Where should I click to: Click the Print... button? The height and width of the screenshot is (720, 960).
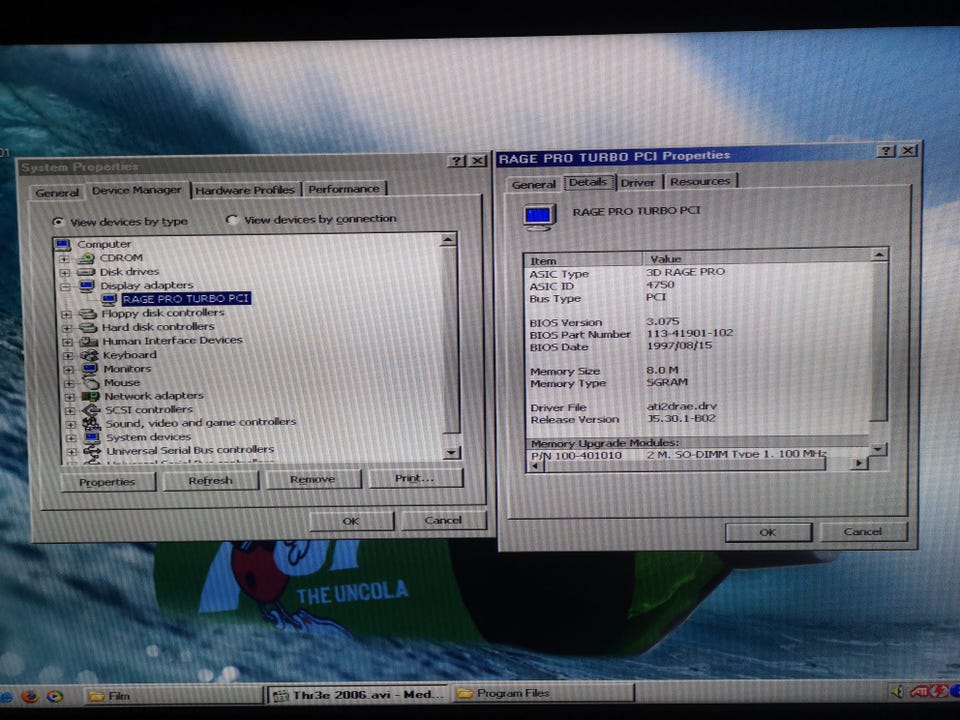[415, 478]
